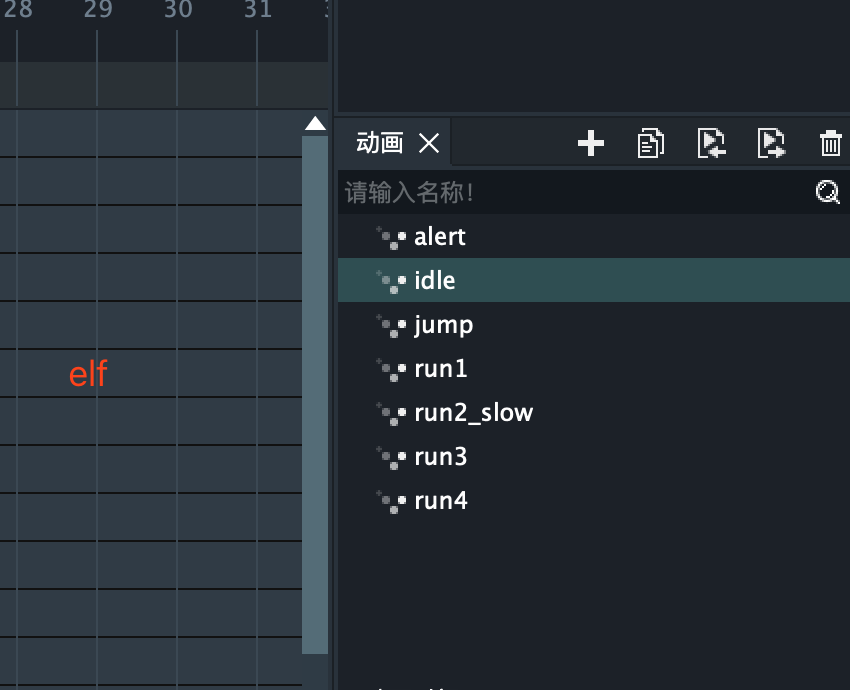Image resolution: width=850 pixels, height=690 pixels.
Task: Click the timeline scrollbar up arrow
Action: [x=315, y=124]
